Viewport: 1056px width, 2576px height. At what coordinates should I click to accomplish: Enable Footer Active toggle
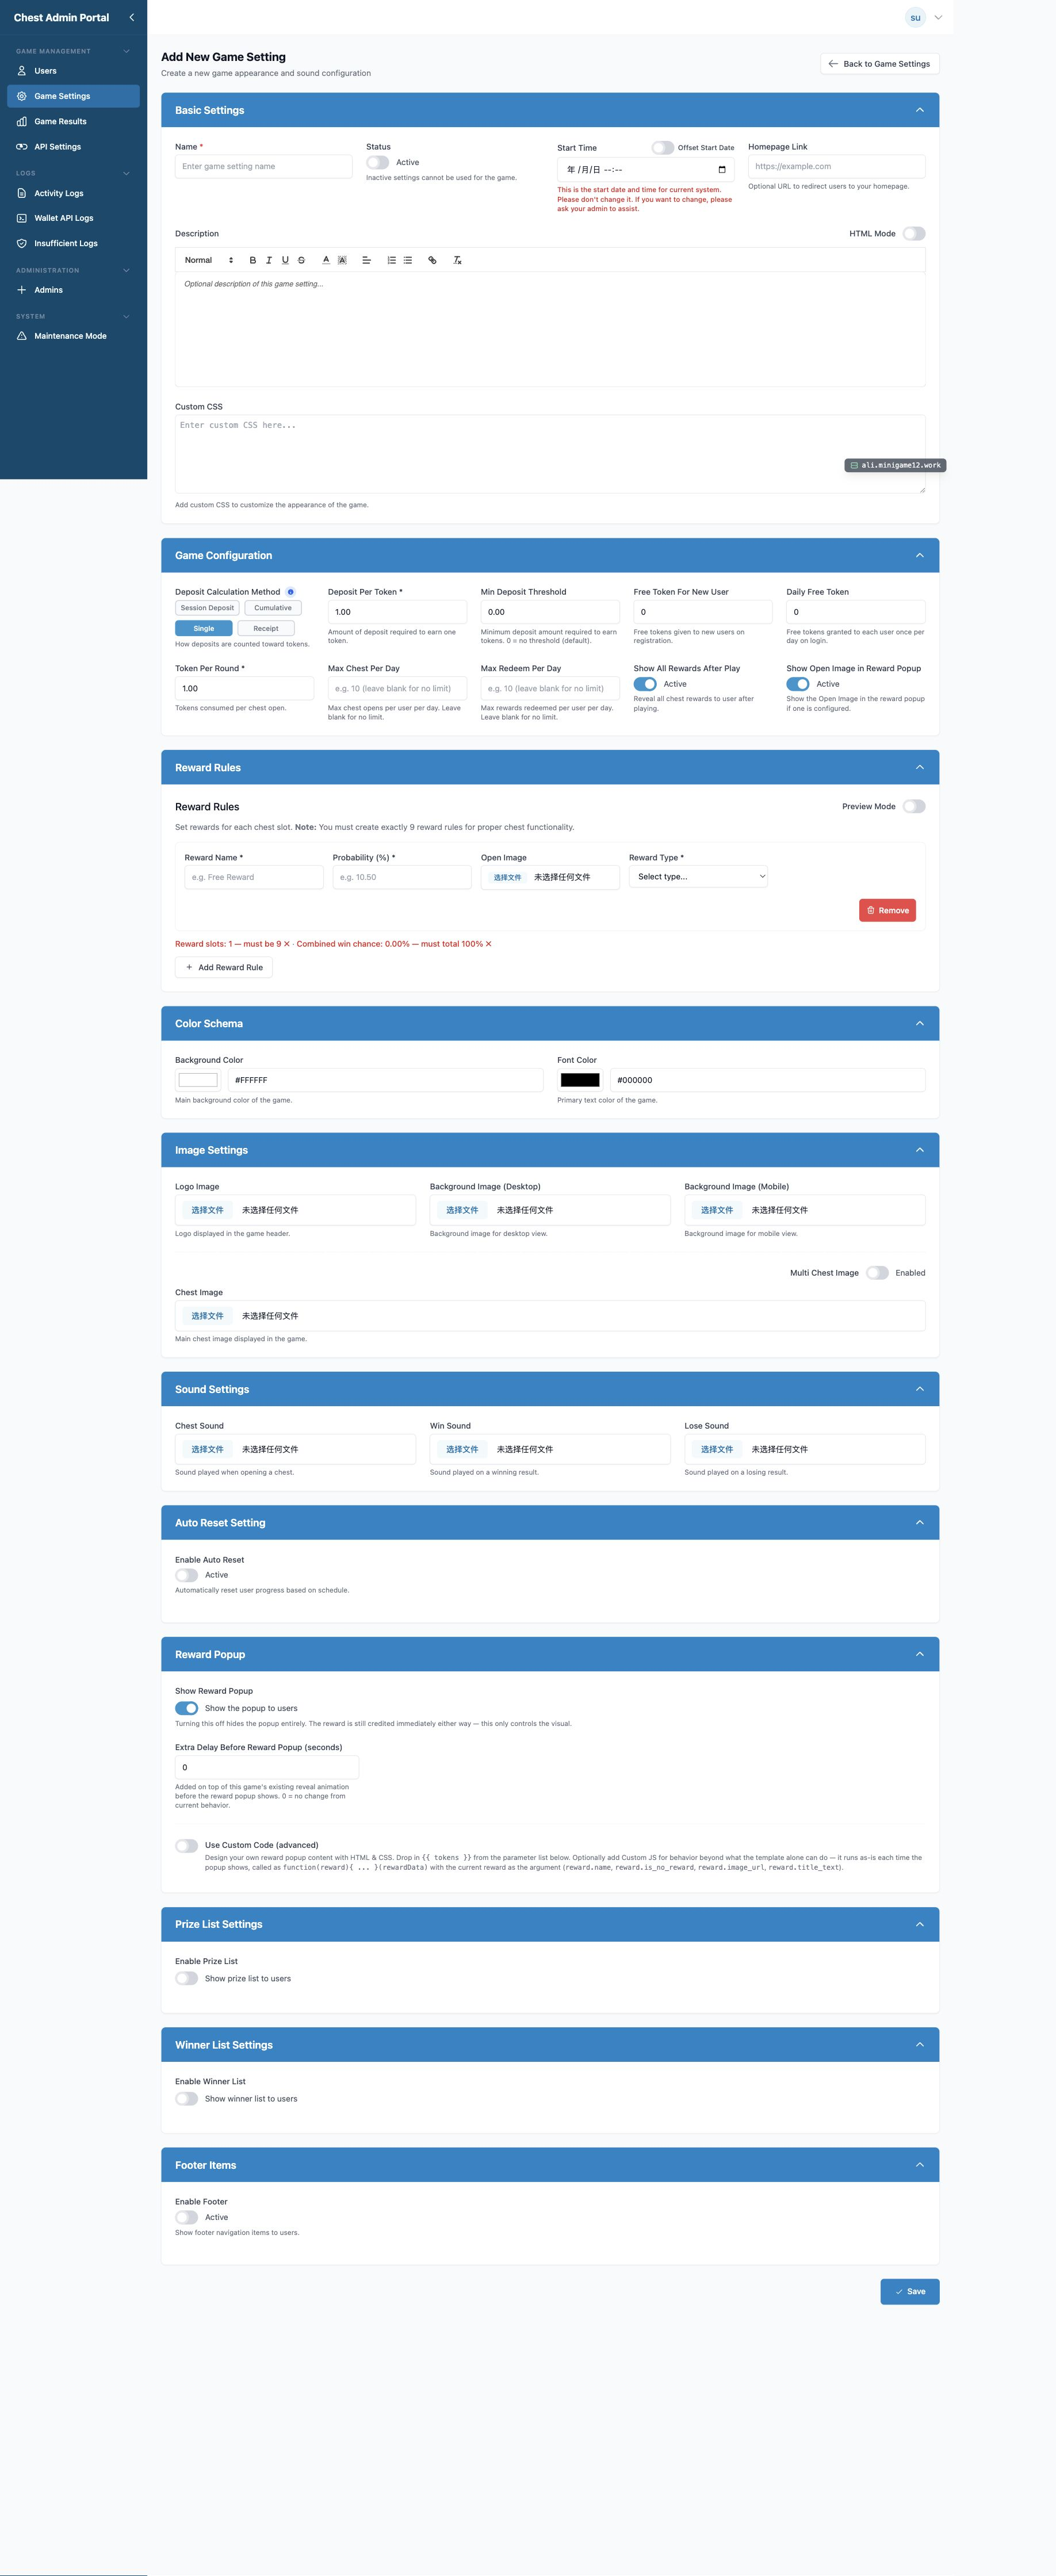[x=187, y=2217]
